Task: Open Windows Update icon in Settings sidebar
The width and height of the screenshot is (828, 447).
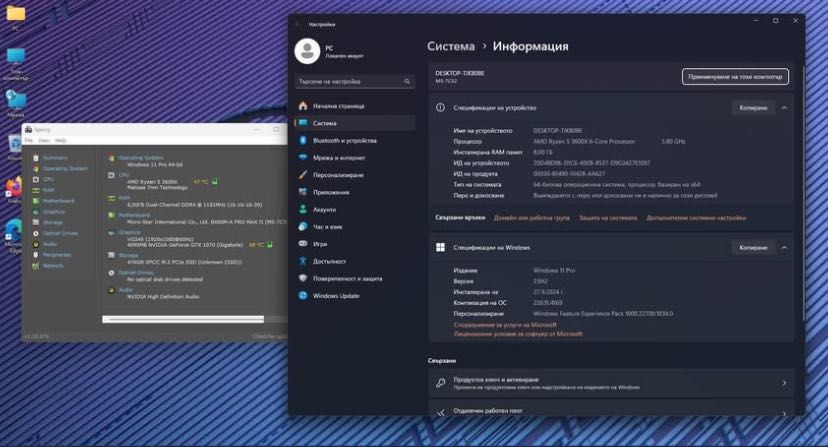Action: 303,296
